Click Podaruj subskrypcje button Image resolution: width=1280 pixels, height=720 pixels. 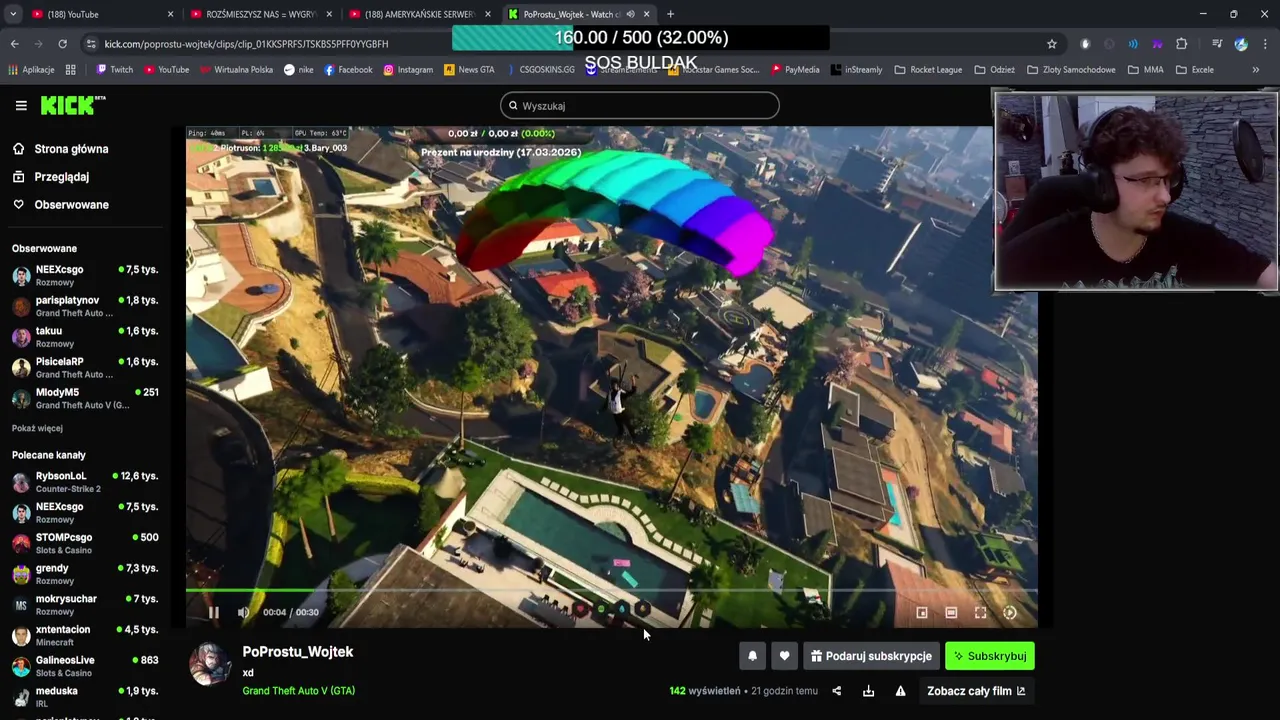[871, 656]
